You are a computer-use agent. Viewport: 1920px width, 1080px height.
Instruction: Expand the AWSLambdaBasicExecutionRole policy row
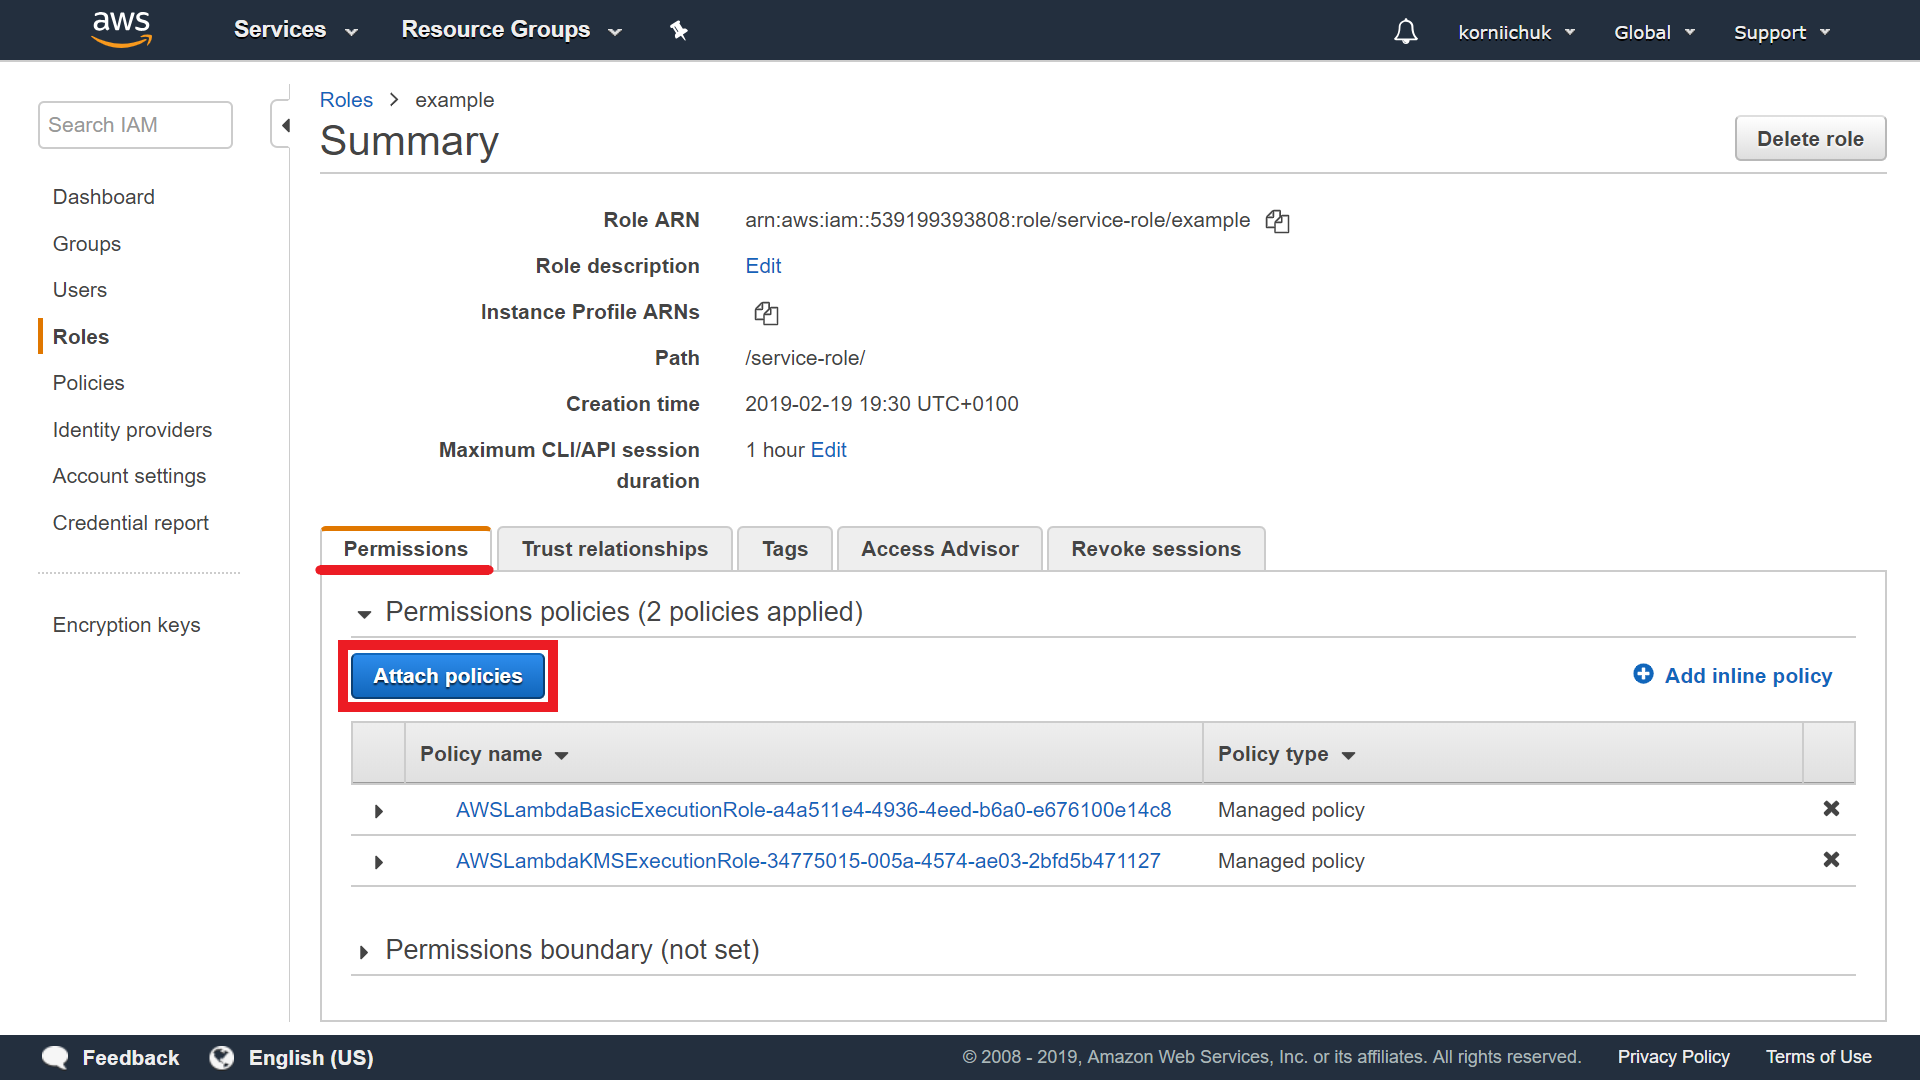coord(376,808)
